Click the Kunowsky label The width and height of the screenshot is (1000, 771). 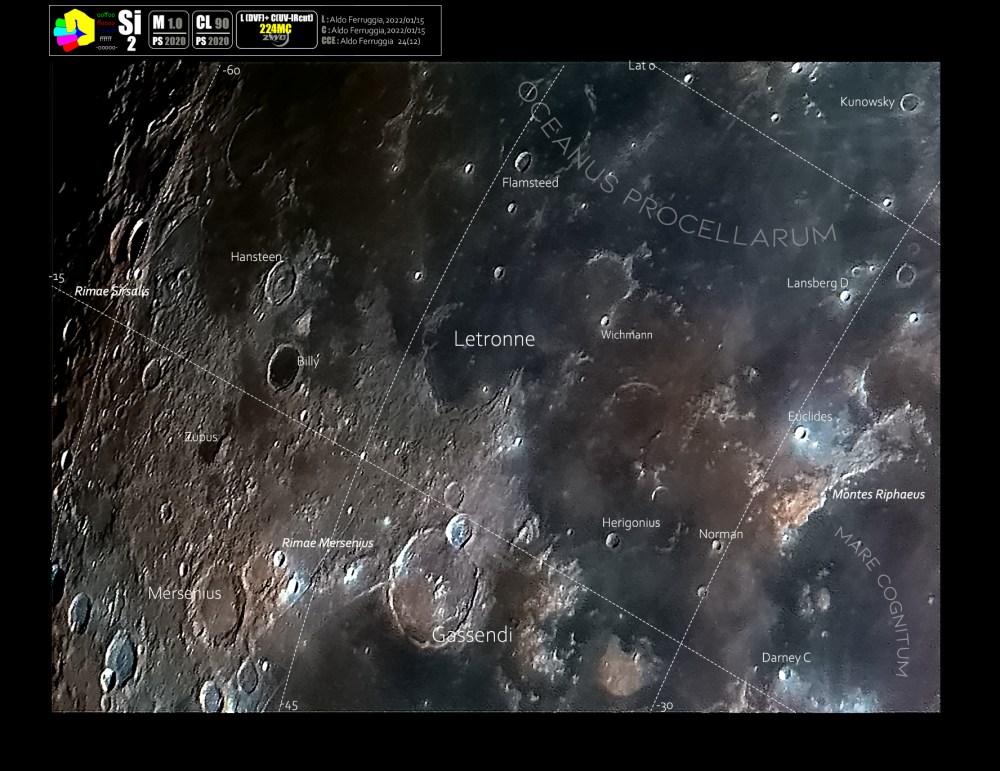[x=866, y=102]
